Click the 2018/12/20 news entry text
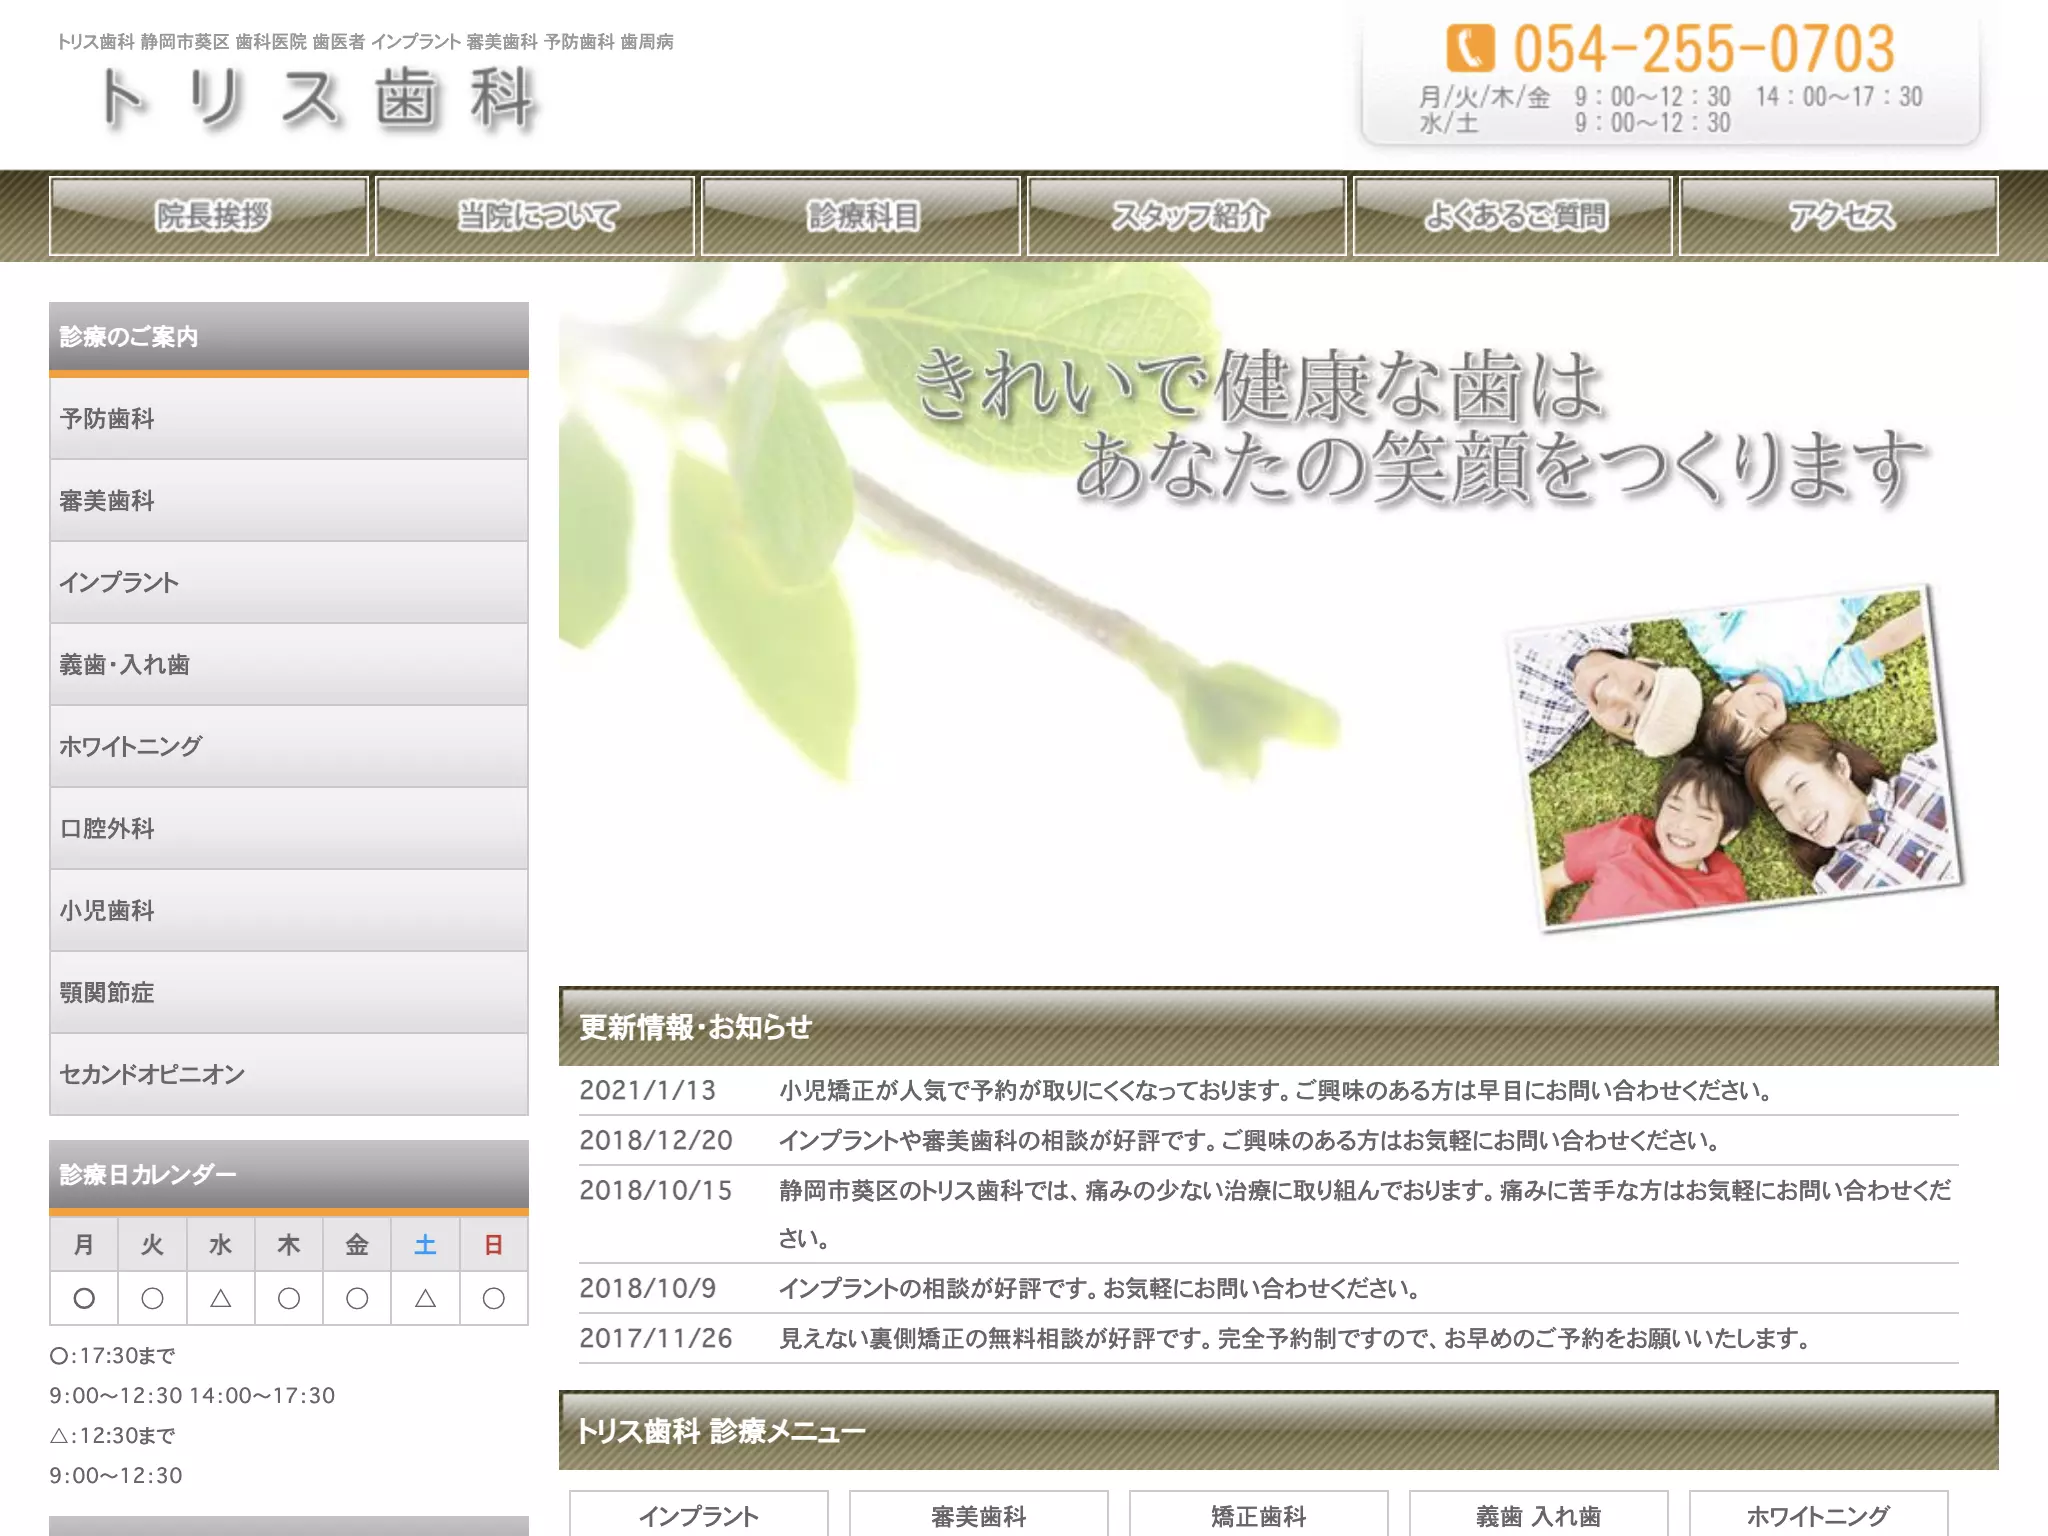The image size is (2048, 1536). click(1249, 1140)
